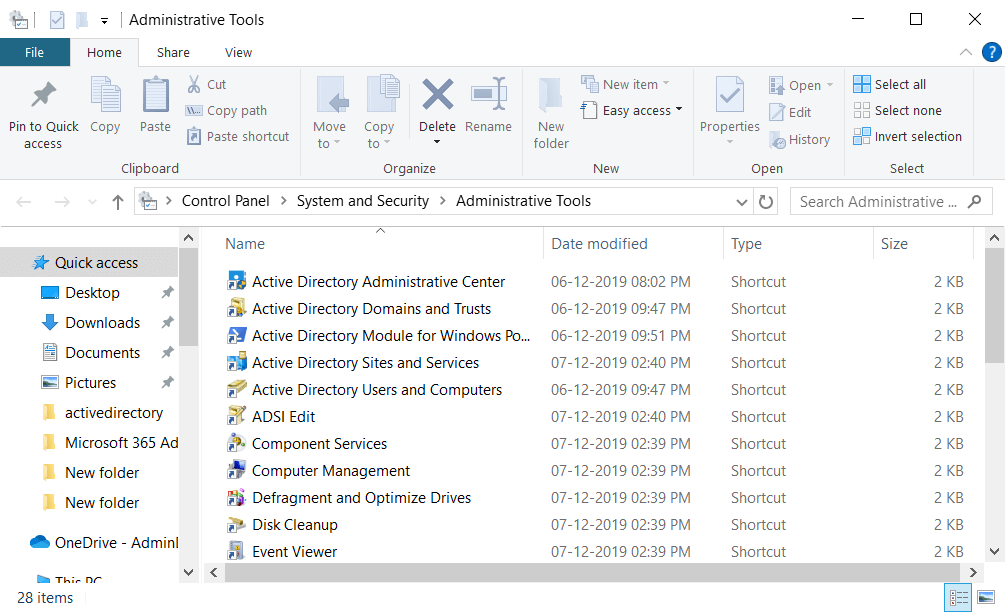Click Invert selection in the ribbon
Image resolution: width=1005 pixels, height=612 pixels.
[x=908, y=136]
